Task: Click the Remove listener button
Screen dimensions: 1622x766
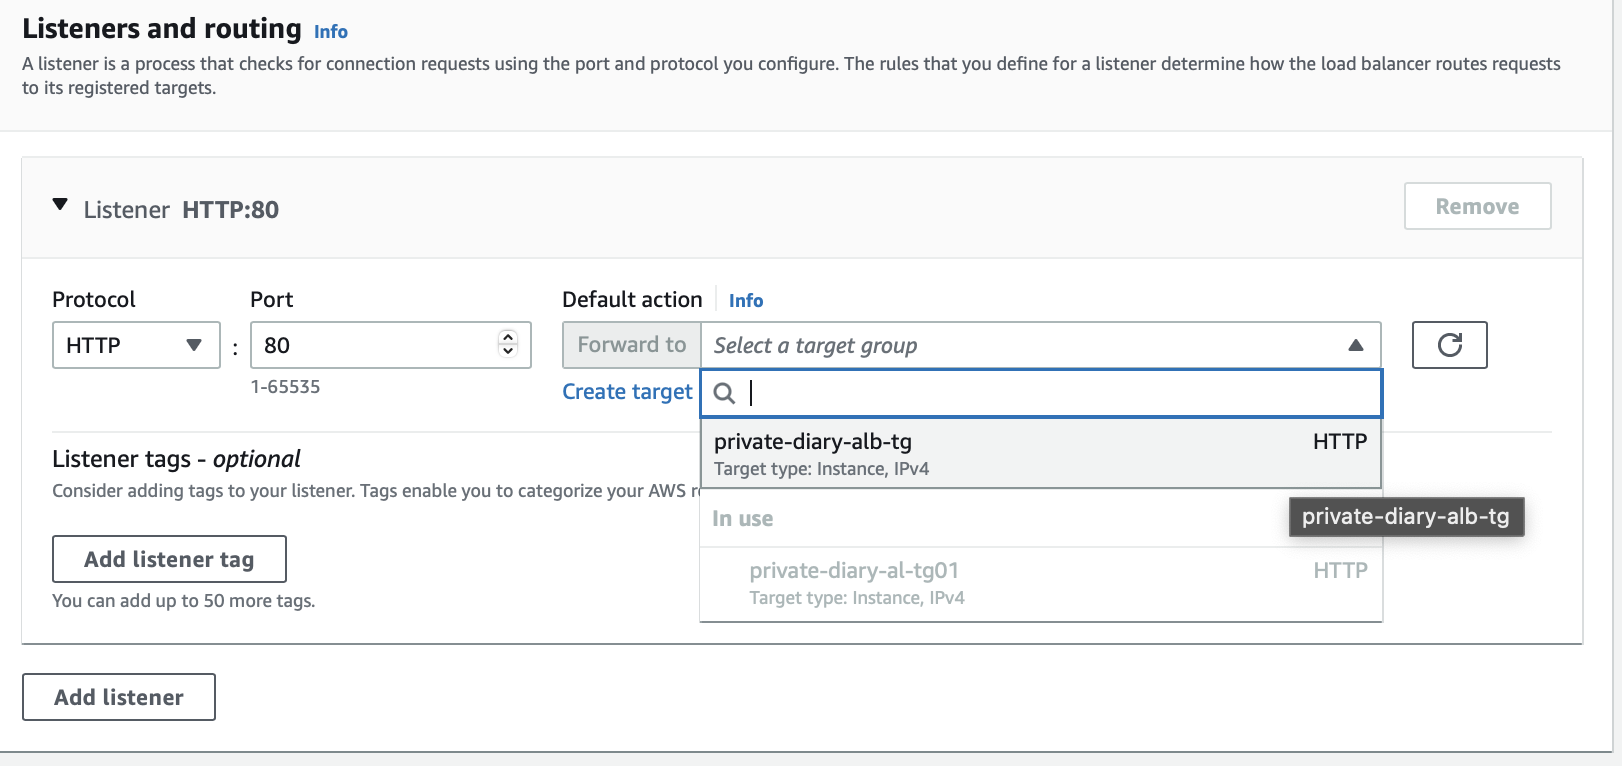Action: coord(1477,206)
